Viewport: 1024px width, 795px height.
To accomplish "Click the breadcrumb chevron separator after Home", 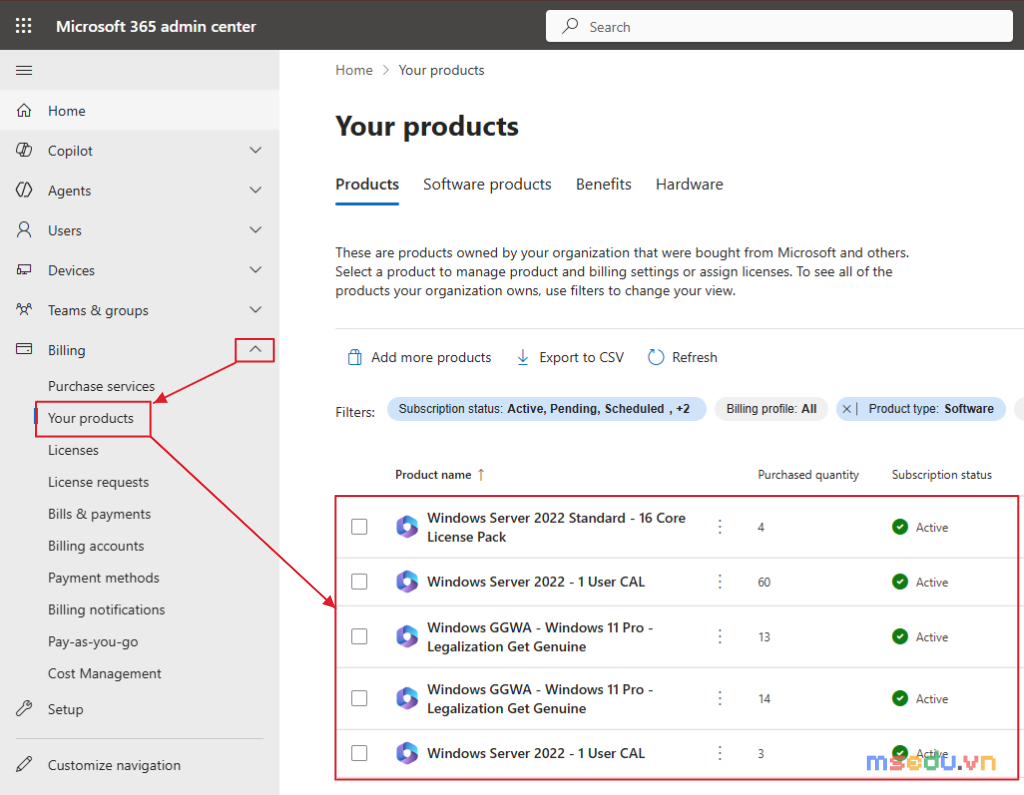I will (385, 70).
